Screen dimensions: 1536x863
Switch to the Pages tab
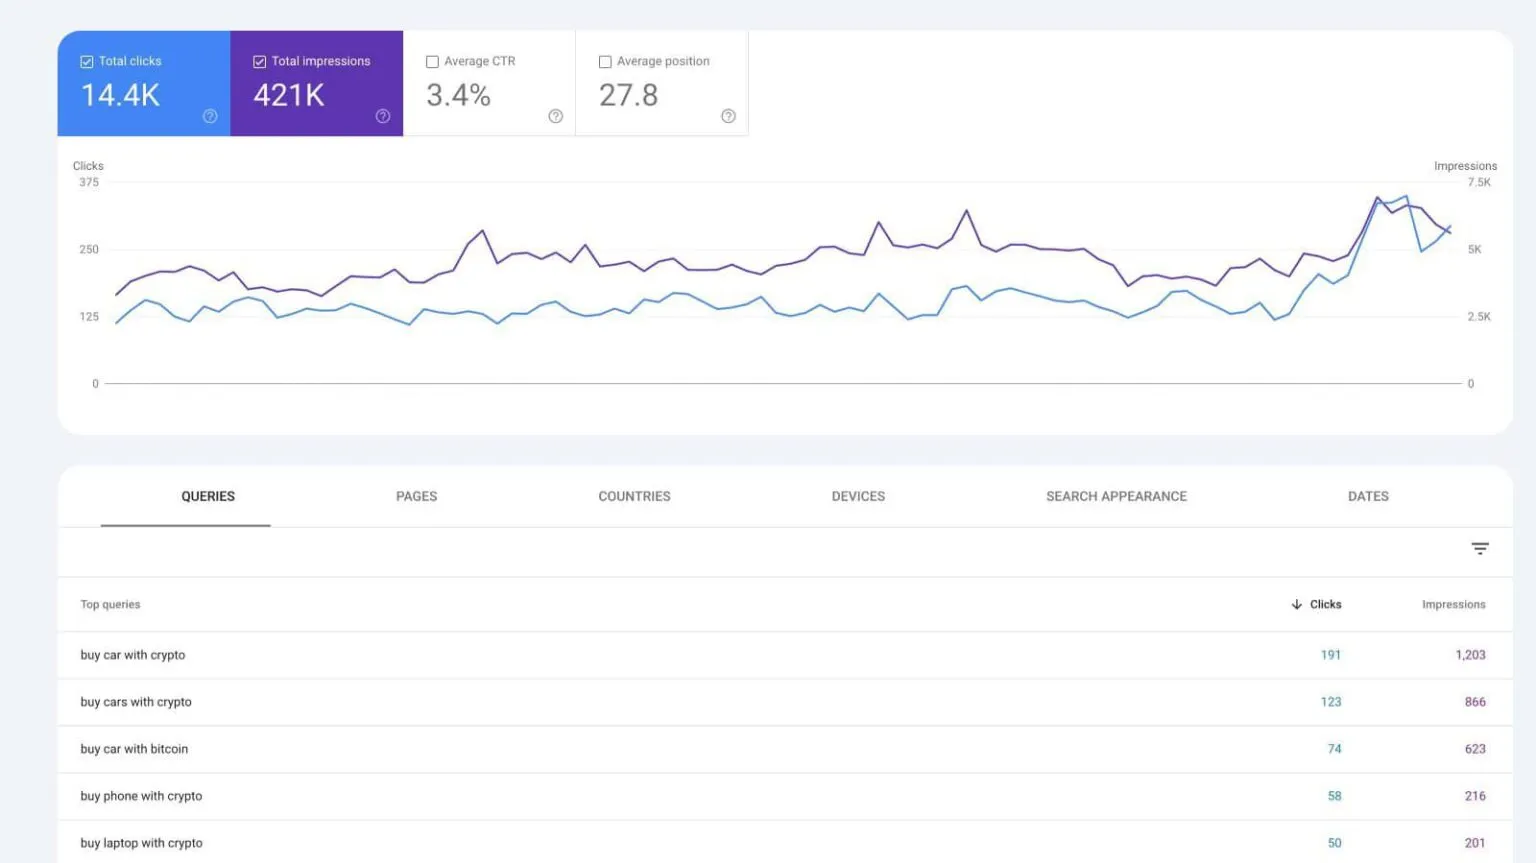click(x=416, y=496)
